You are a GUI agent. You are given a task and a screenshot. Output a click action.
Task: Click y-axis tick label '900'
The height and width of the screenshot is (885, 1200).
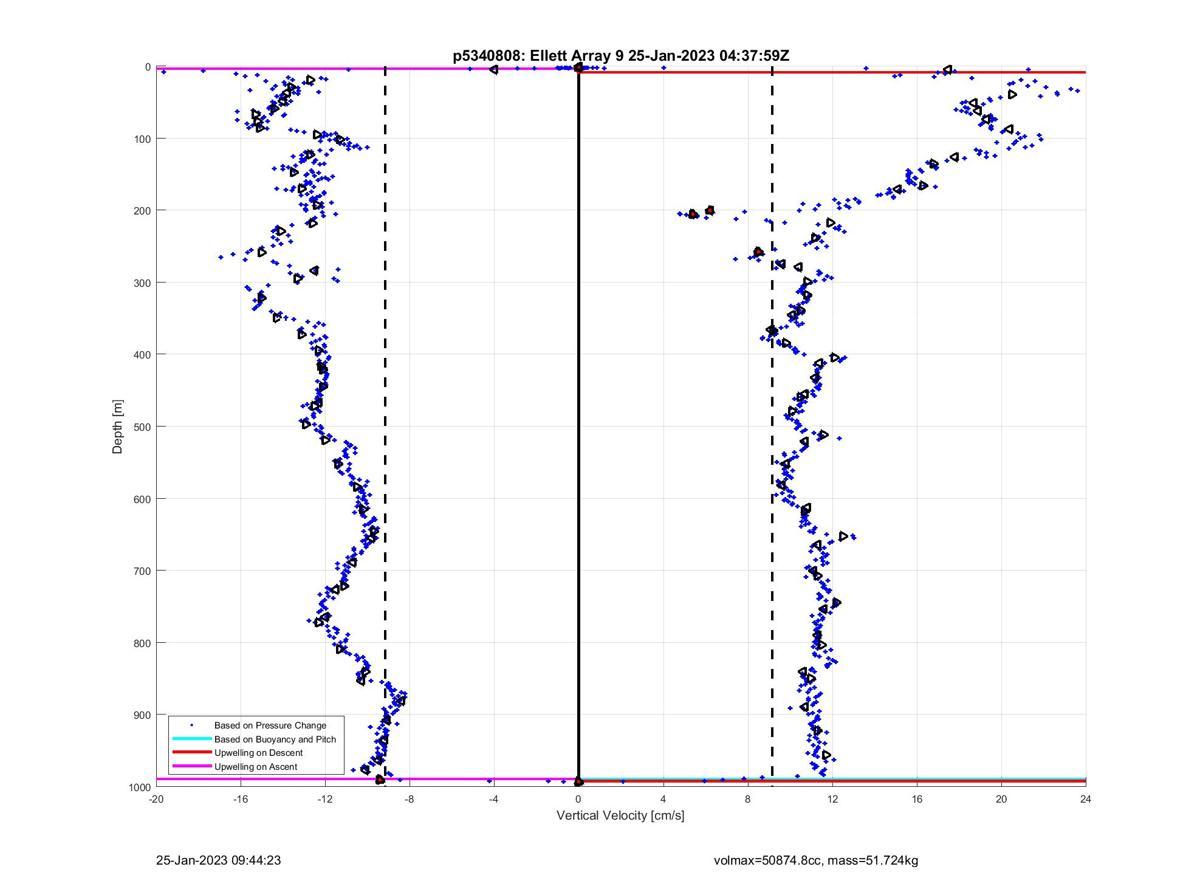(x=141, y=715)
